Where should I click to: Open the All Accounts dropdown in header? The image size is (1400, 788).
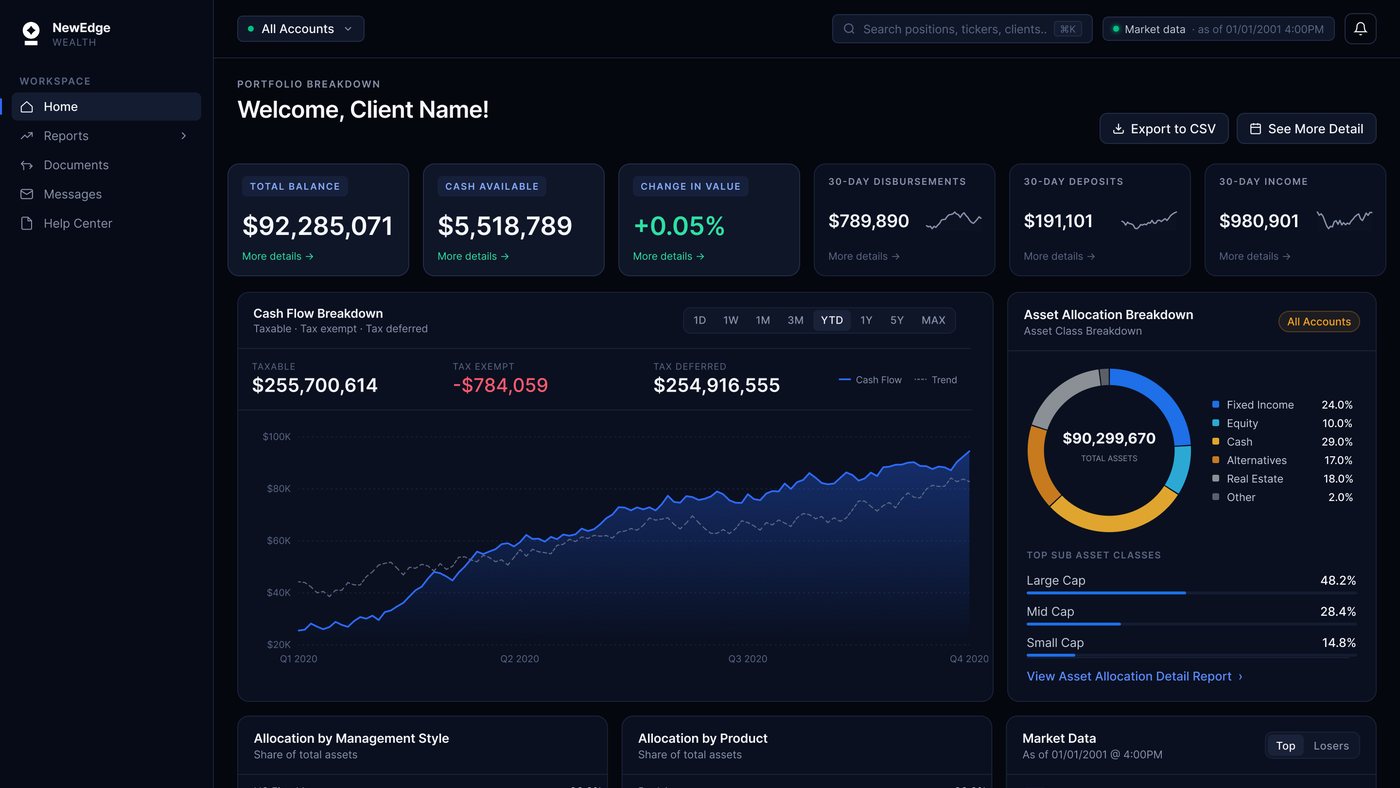click(300, 29)
